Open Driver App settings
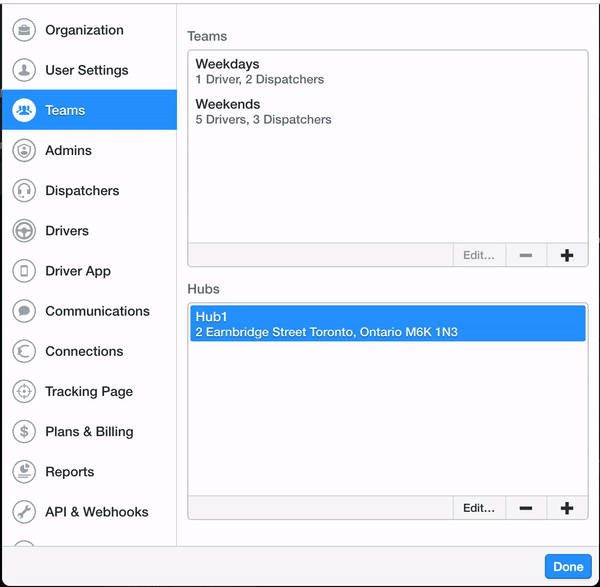The width and height of the screenshot is (600, 587). click(90, 271)
